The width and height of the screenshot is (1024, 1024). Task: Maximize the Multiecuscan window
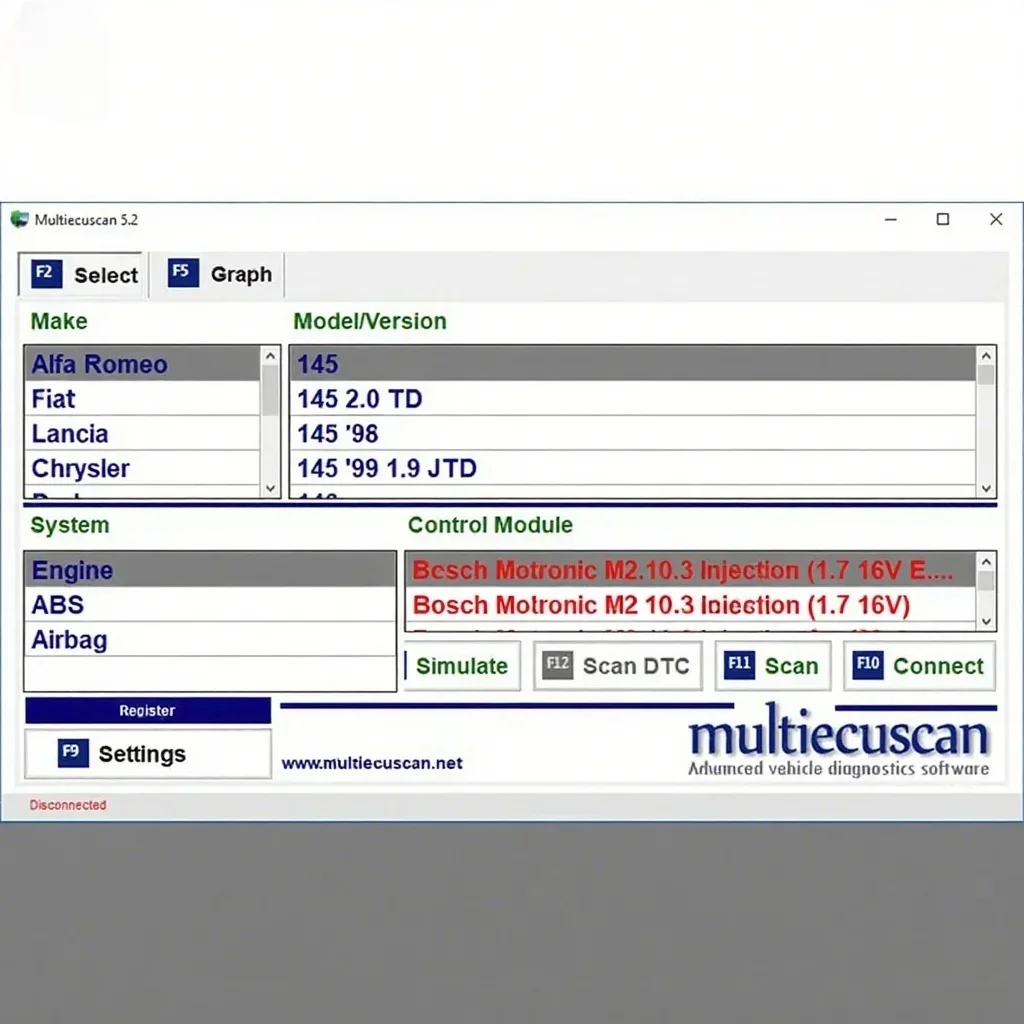pyautogui.click(x=942, y=219)
